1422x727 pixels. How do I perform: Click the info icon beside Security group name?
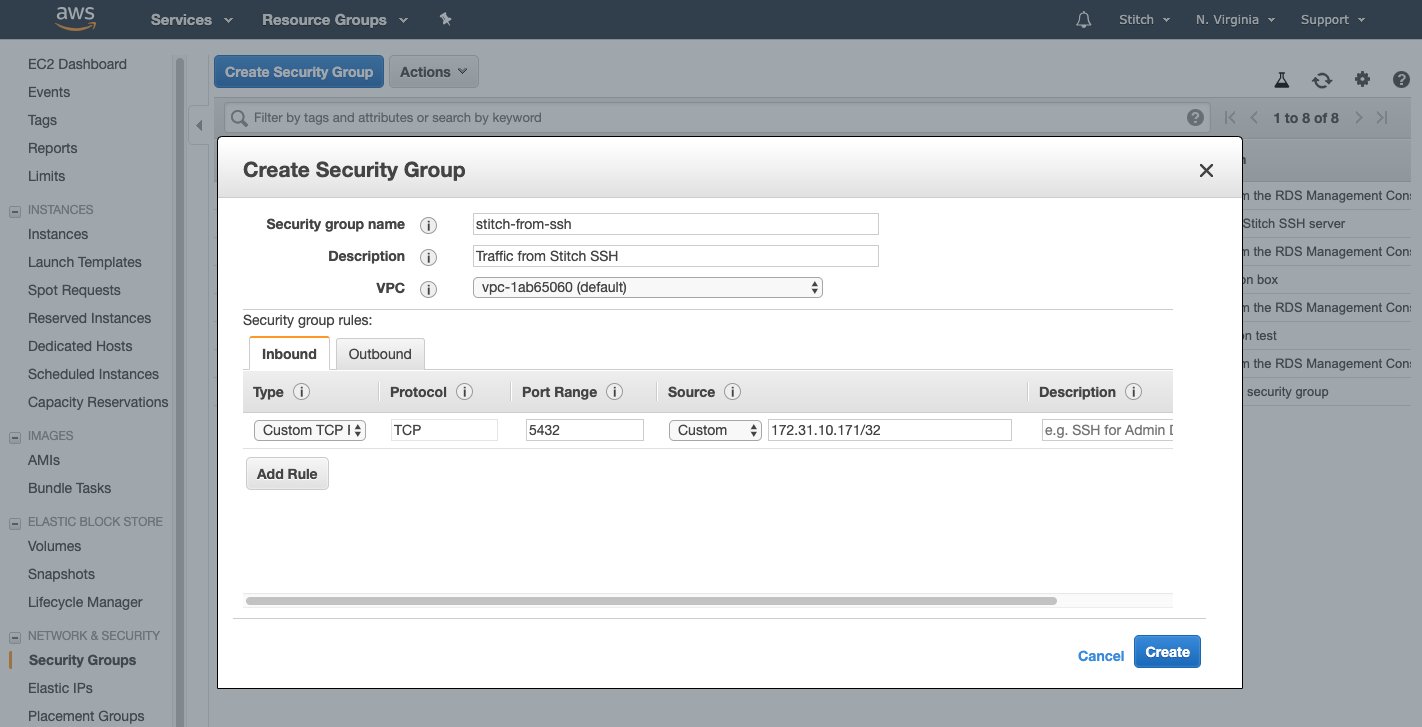coord(428,224)
